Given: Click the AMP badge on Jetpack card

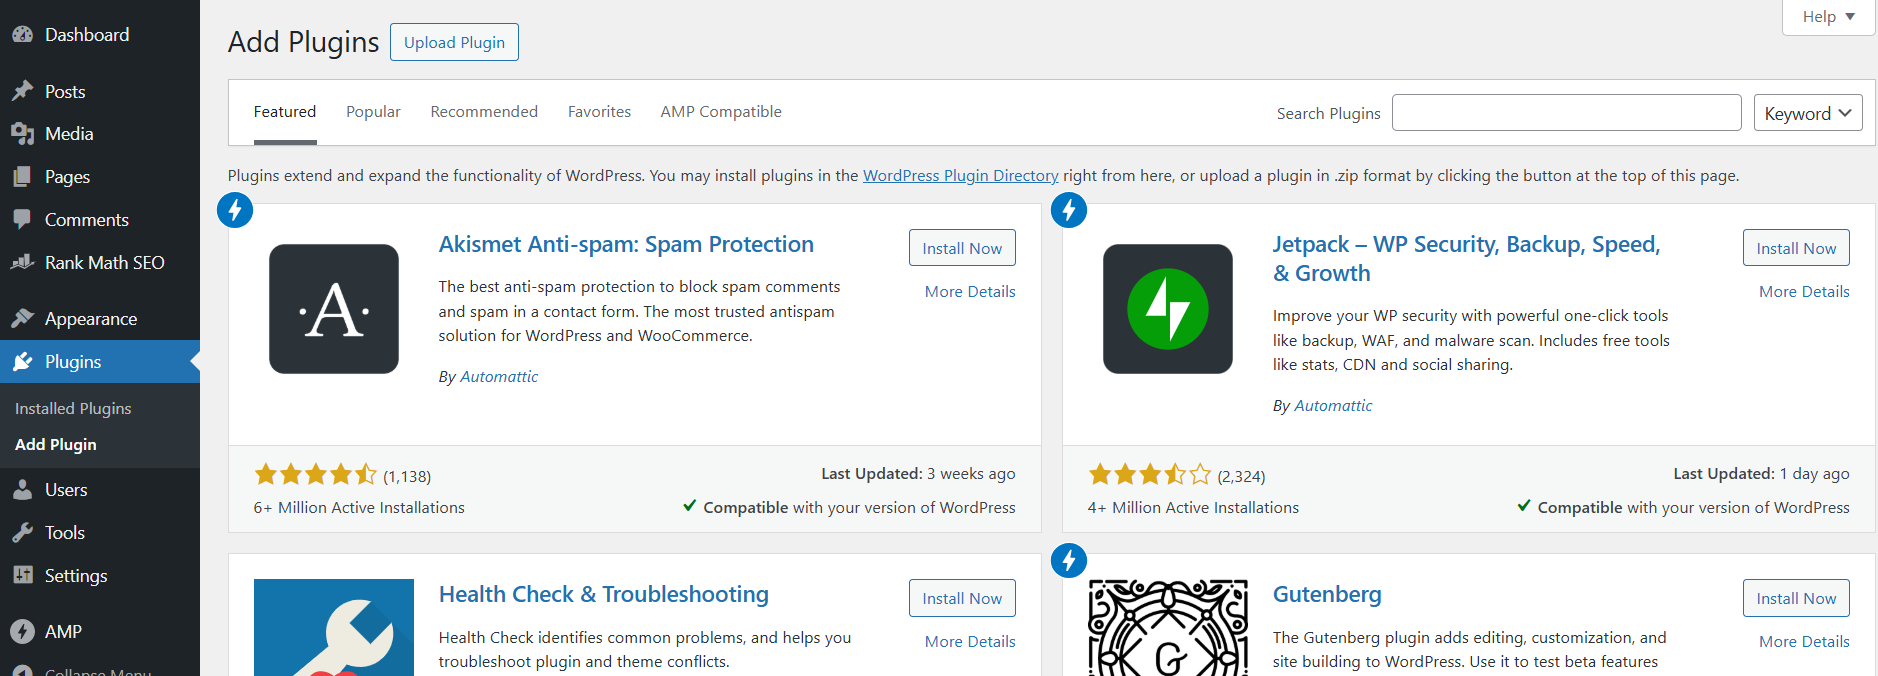Looking at the screenshot, I should pyautogui.click(x=1069, y=210).
